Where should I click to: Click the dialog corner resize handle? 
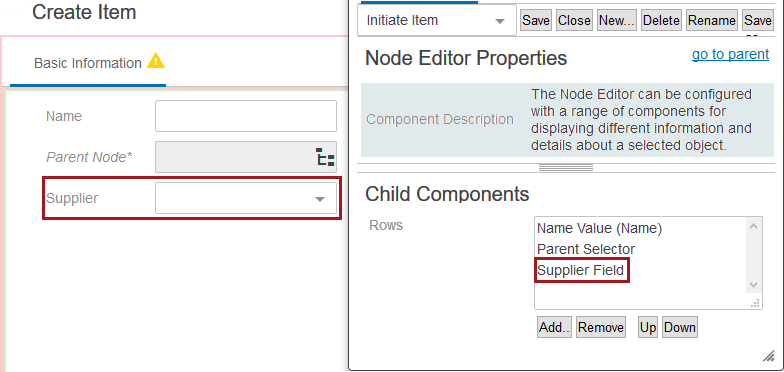(x=768, y=356)
